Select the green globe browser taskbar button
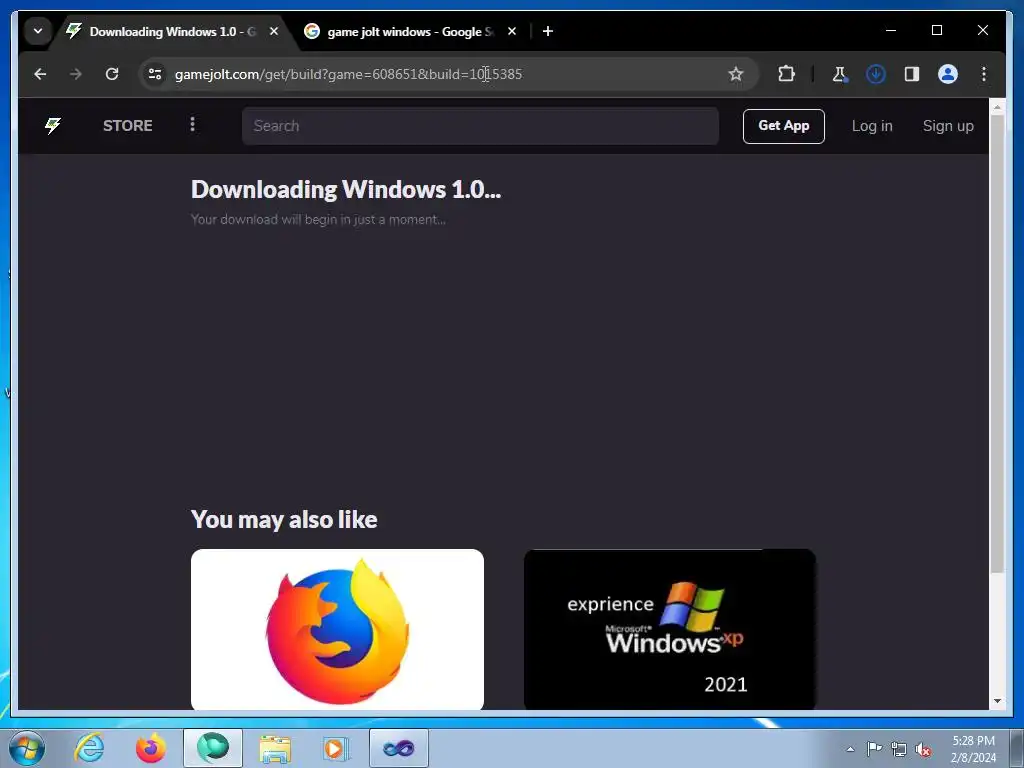 click(213, 748)
